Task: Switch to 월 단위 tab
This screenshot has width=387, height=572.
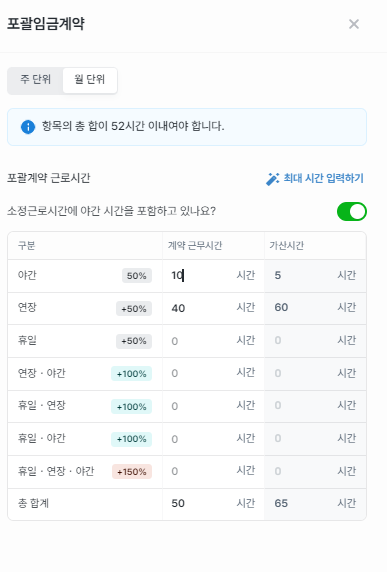Action: coord(90,80)
